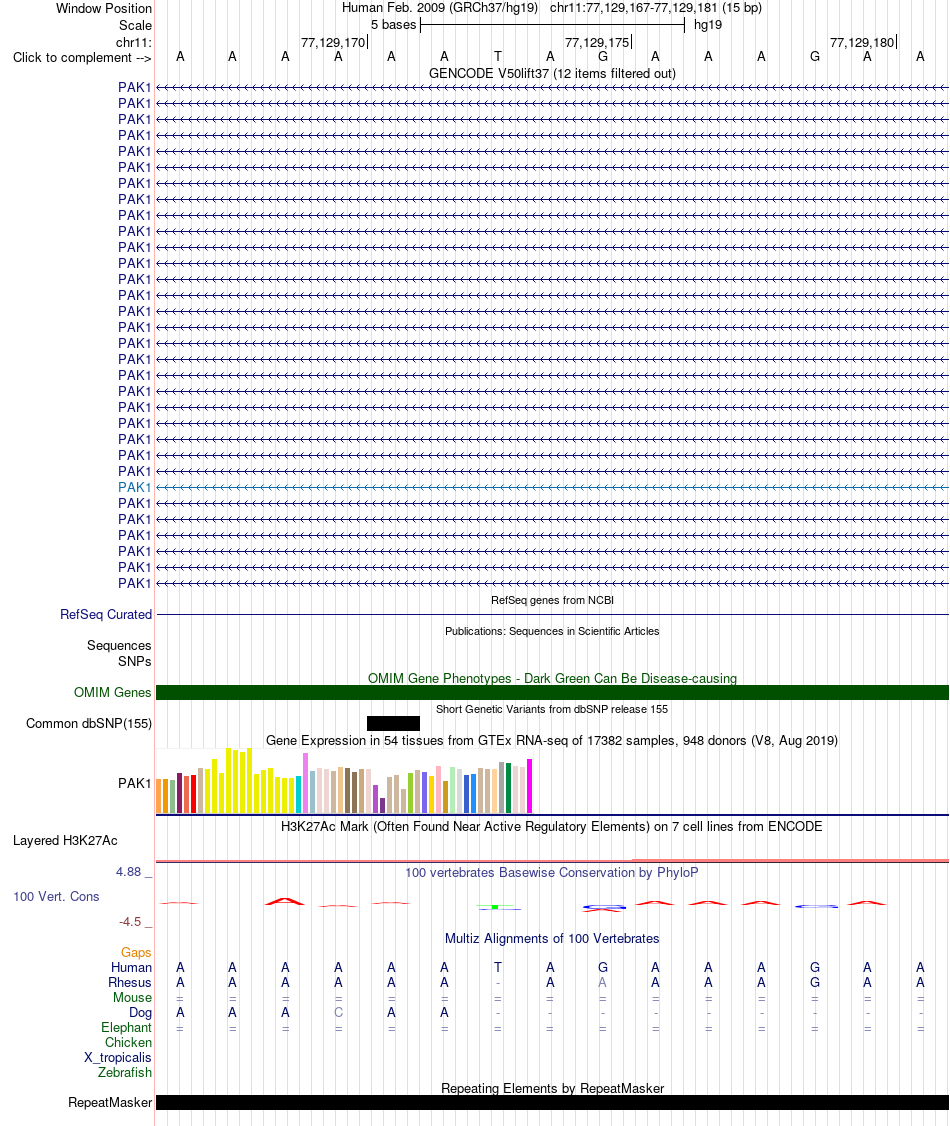Select the Rhesus alignment row label
Screen dimensions: 950x1126
pos(130,983)
